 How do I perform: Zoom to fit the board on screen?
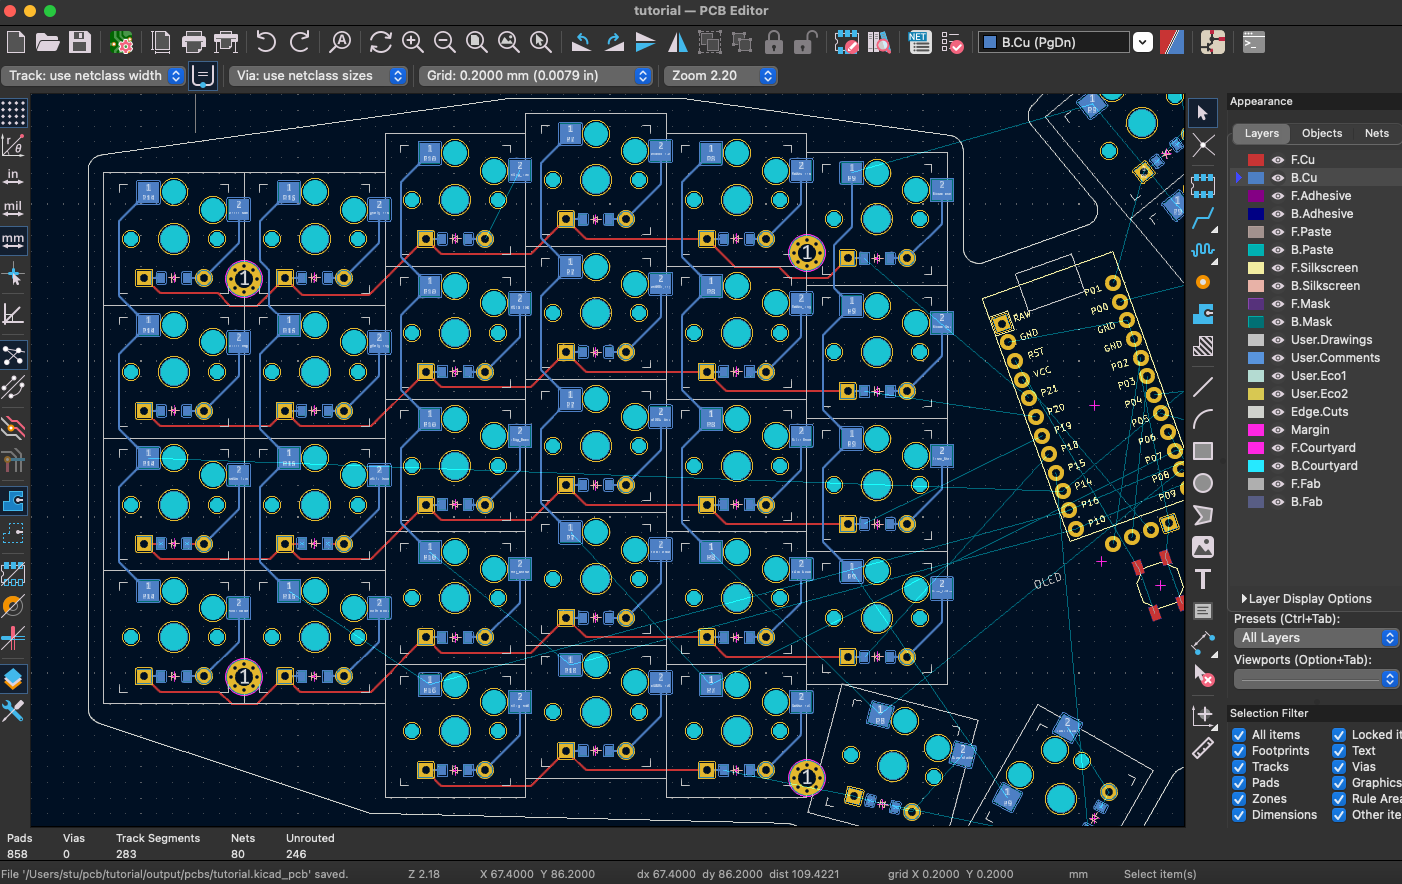(477, 42)
